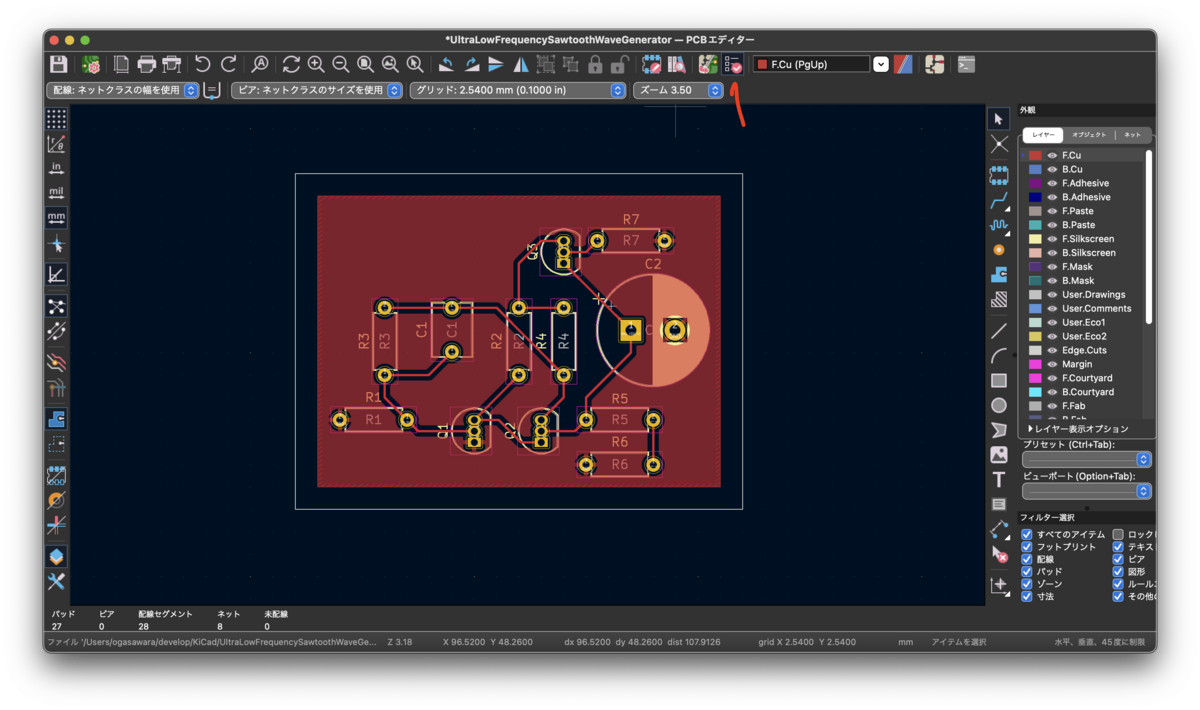The image size is (1200, 710).
Task: Choose the Route Tracks tool
Action: point(999,201)
